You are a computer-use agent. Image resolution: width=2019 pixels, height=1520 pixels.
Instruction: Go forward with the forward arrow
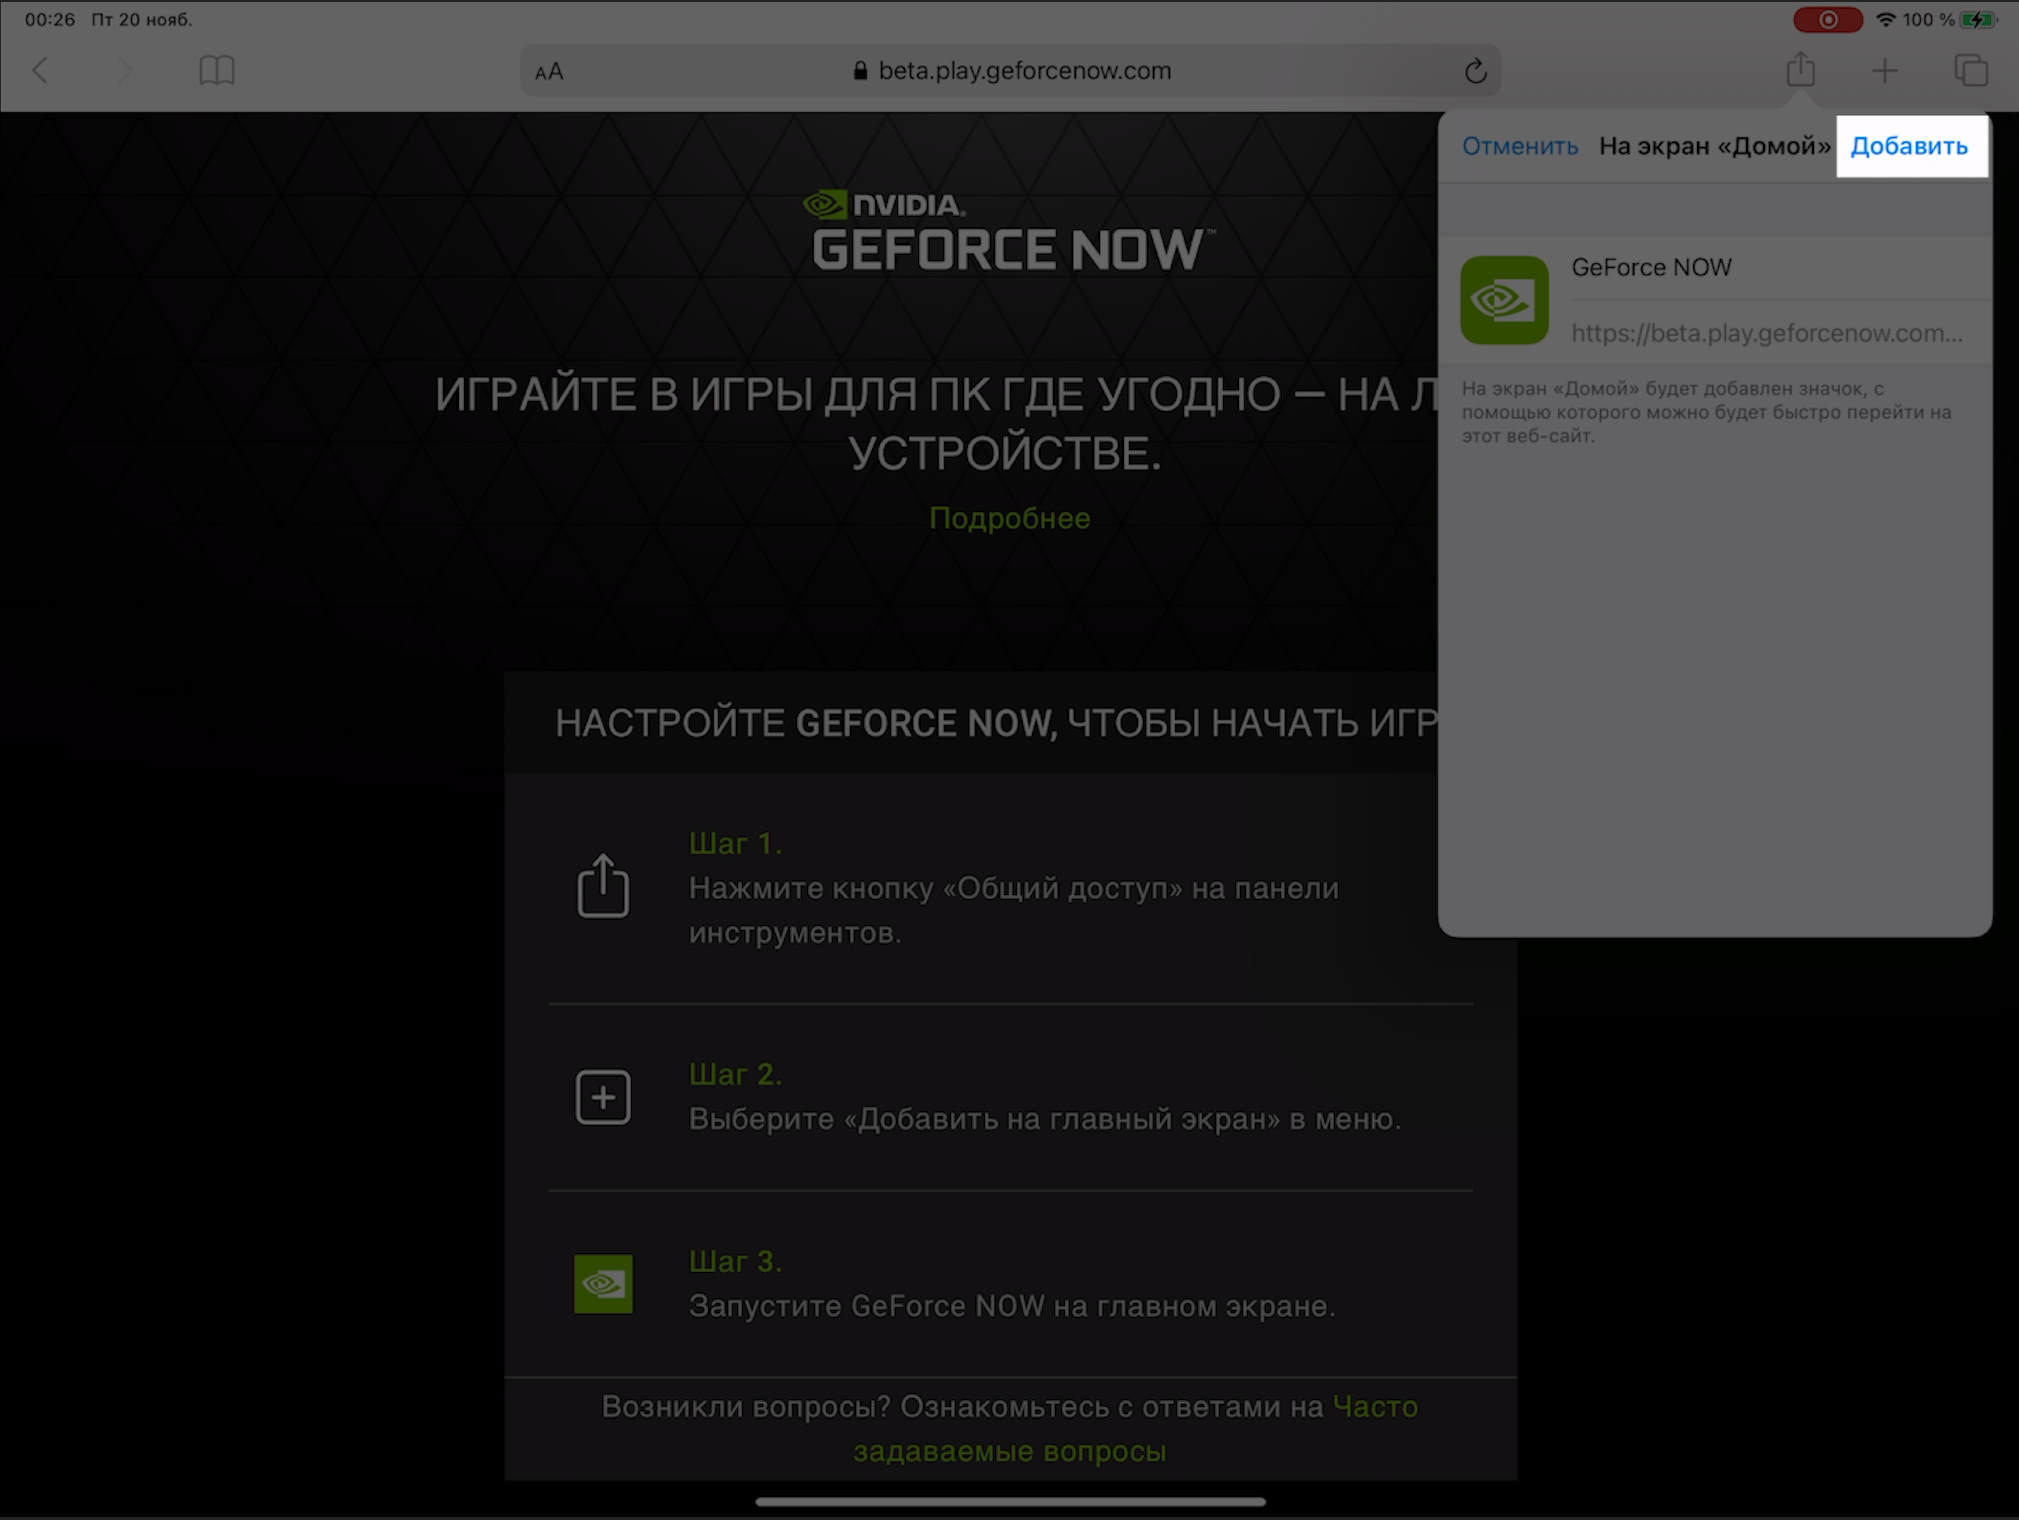pyautogui.click(x=125, y=70)
